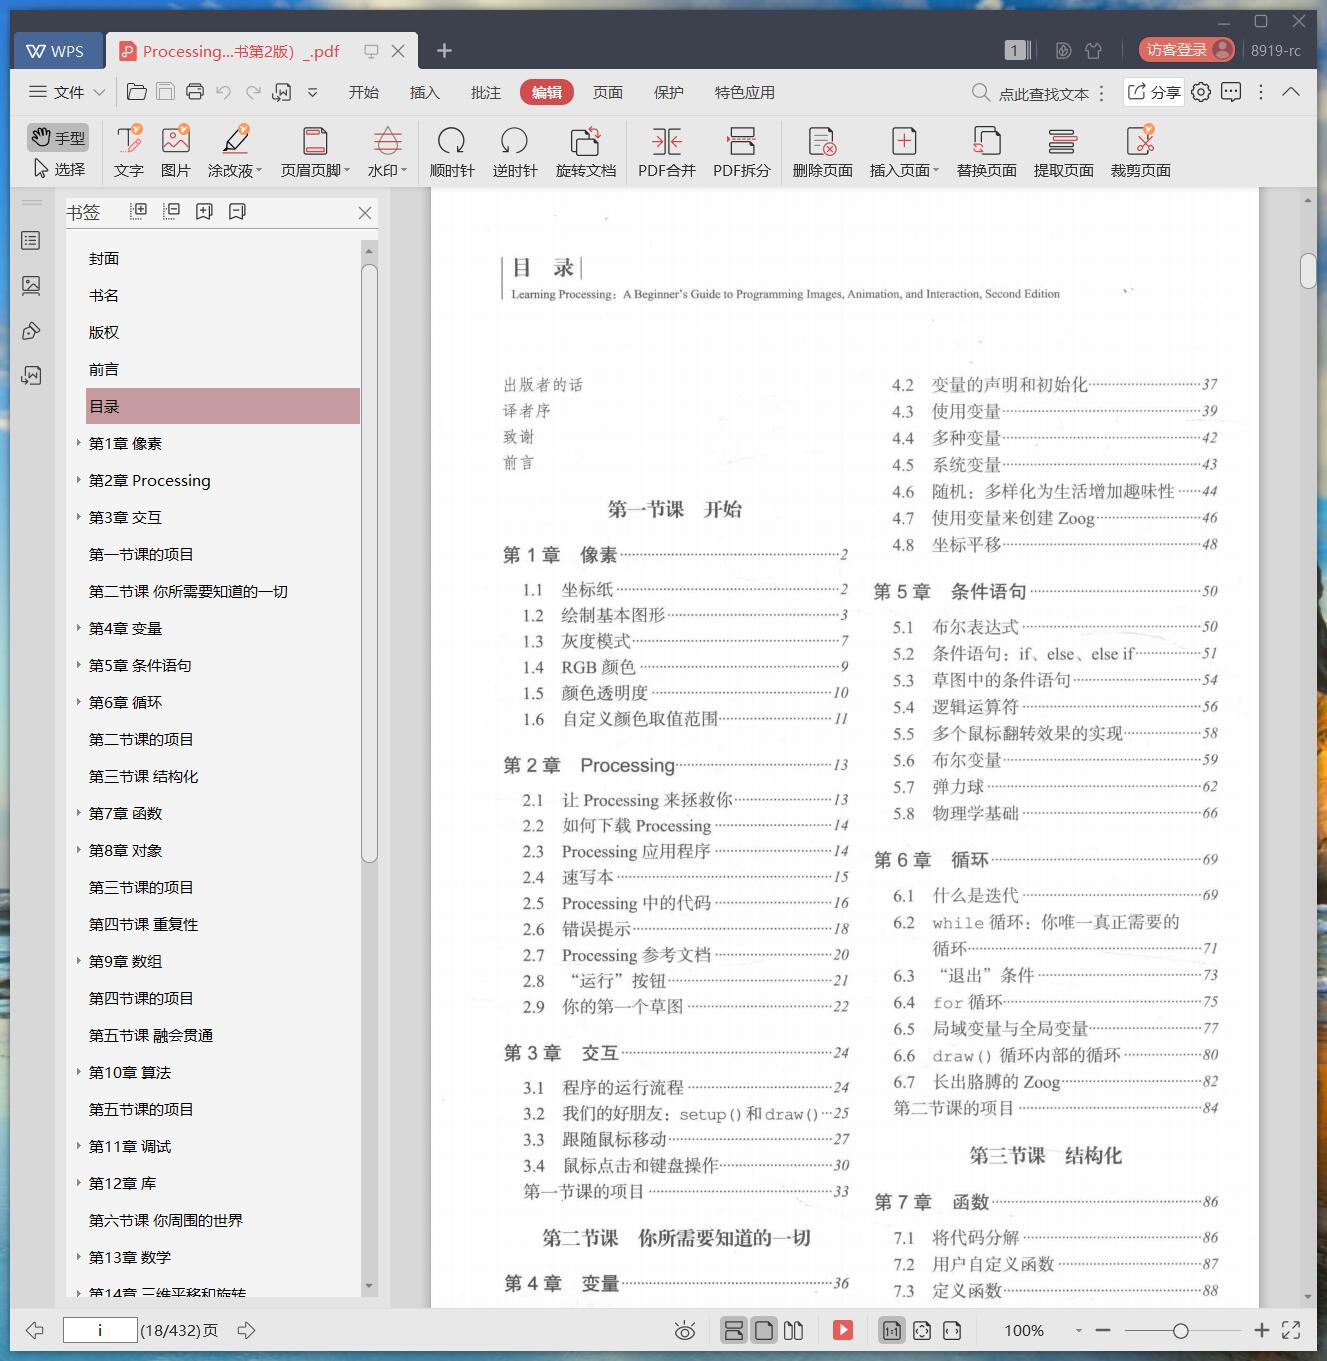Toggle fullscreen icon at bottom right
This screenshot has width=1327, height=1361.
point(1291,1330)
